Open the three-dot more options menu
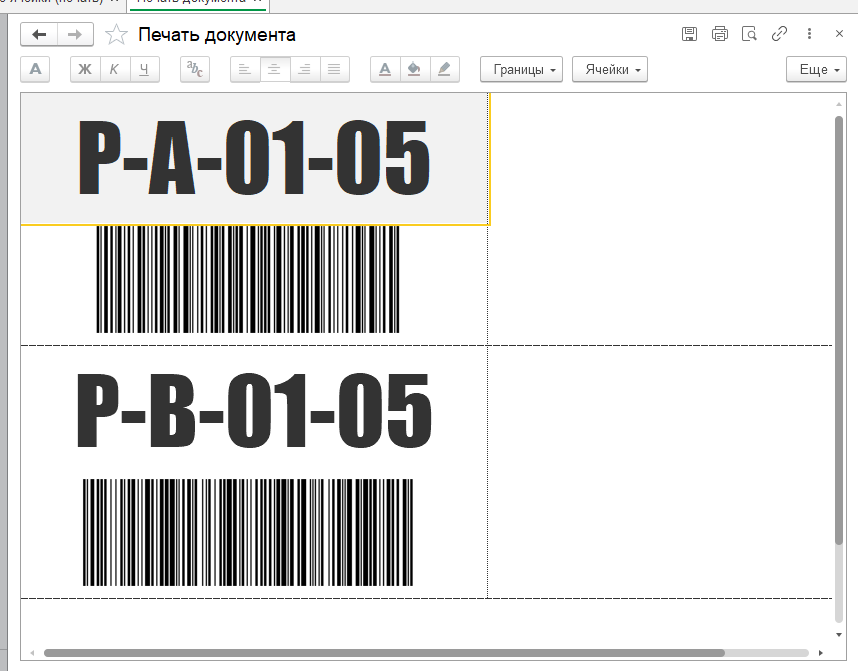 (x=809, y=34)
